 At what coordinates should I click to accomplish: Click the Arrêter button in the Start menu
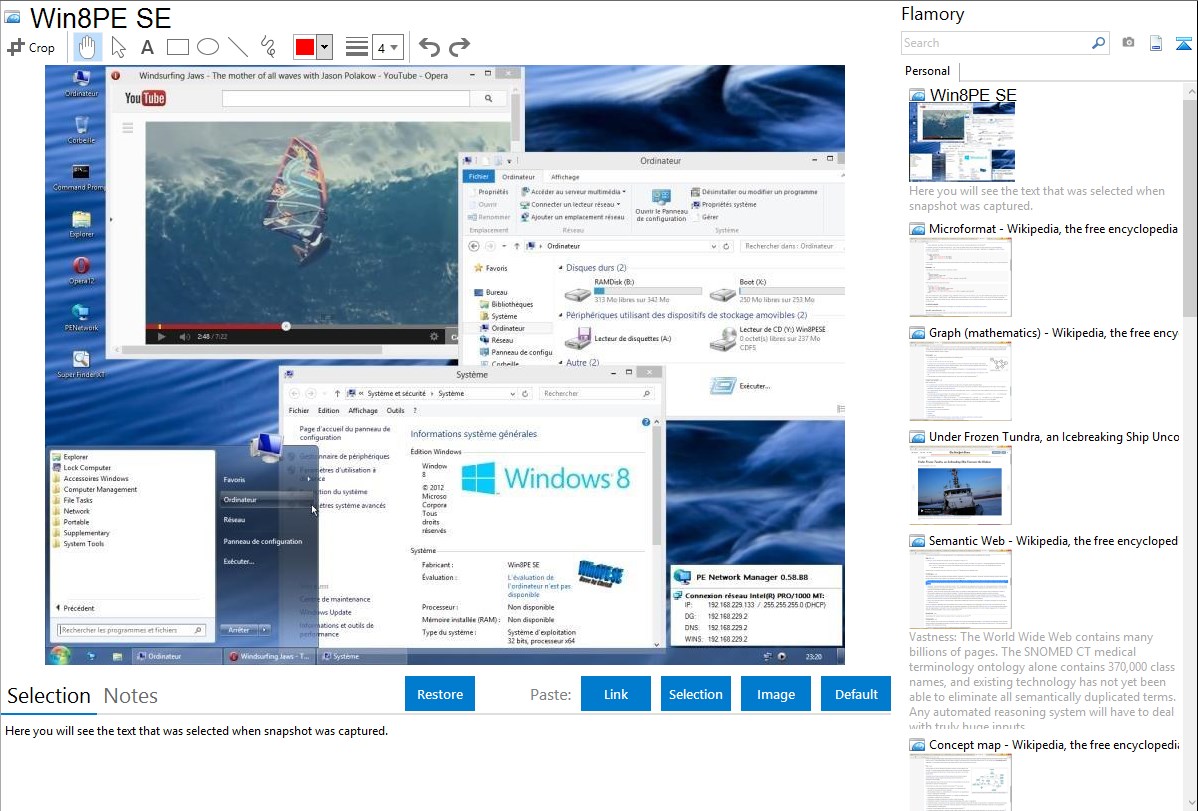click(x=238, y=630)
